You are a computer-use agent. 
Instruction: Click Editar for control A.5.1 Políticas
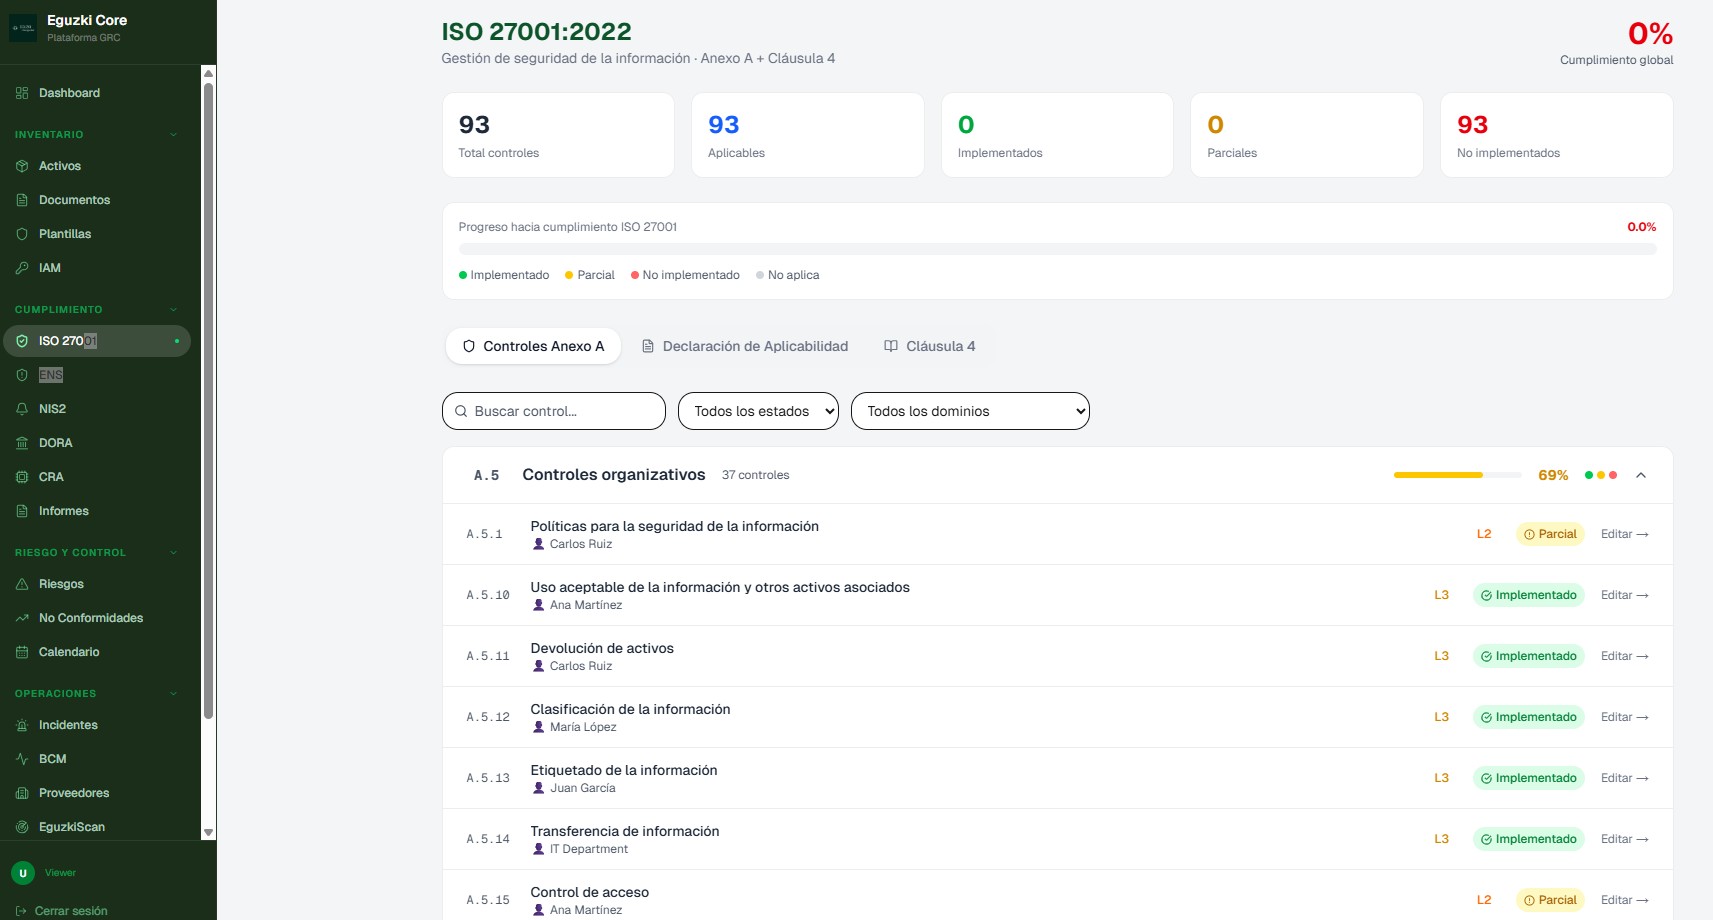coord(1625,534)
